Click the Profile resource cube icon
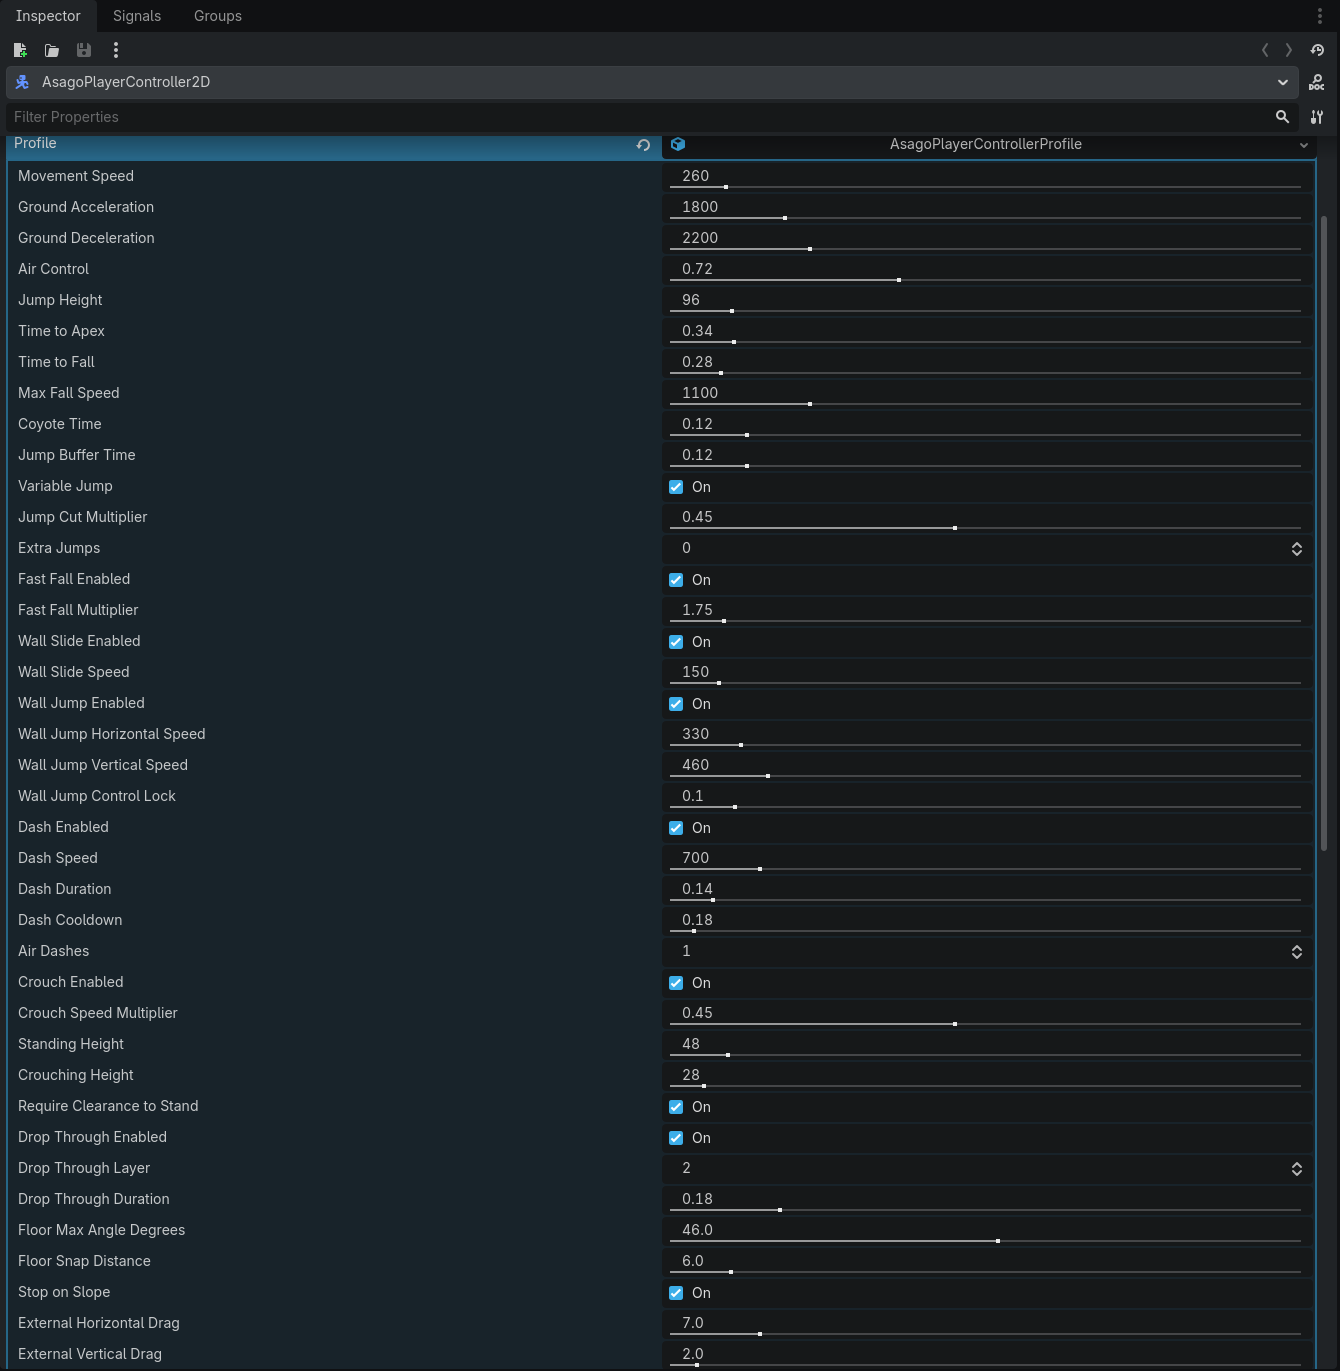The height and width of the screenshot is (1371, 1340). (678, 144)
